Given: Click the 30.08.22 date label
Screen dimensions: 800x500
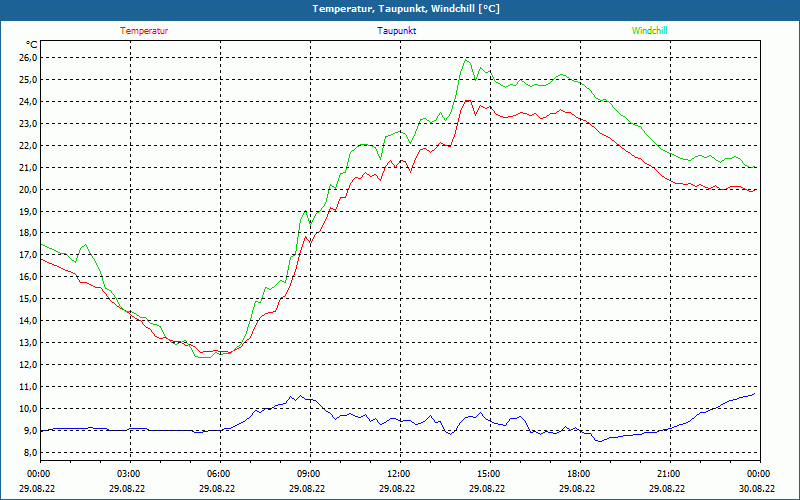Looking at the screenshot, I should click(759, 488).
